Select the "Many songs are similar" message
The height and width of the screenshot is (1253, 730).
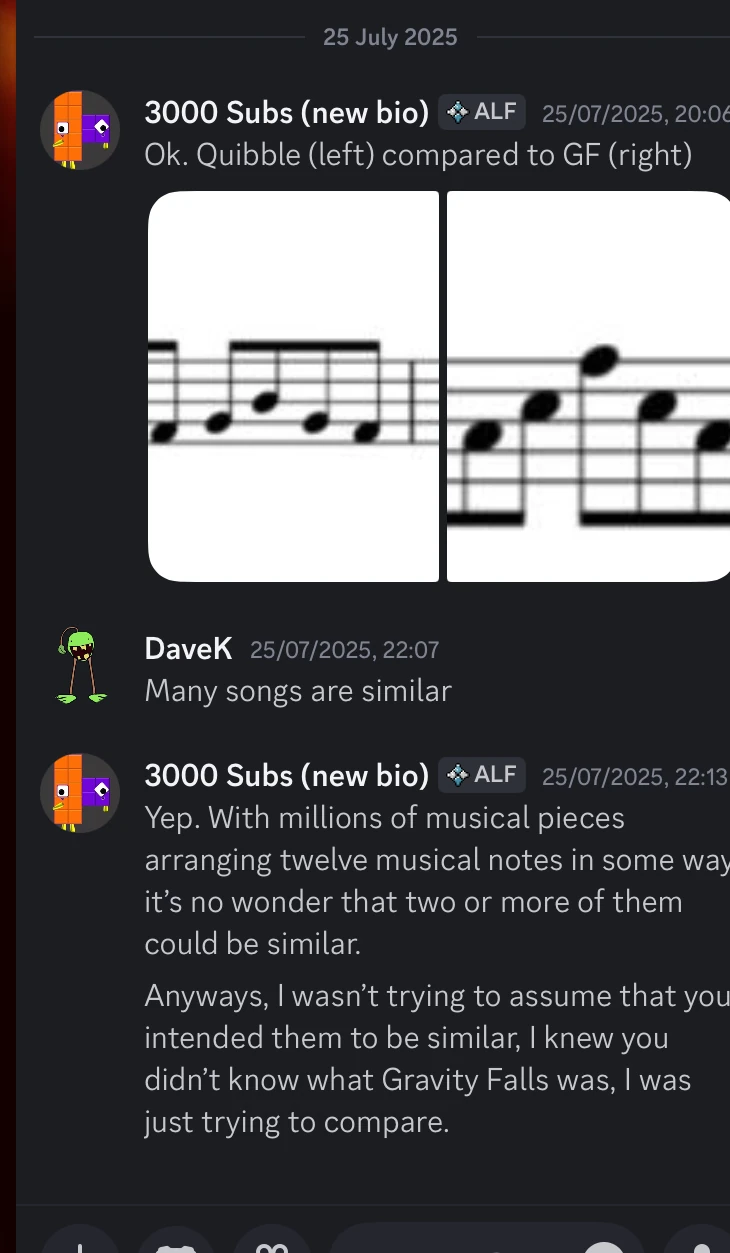pos(298,691)
